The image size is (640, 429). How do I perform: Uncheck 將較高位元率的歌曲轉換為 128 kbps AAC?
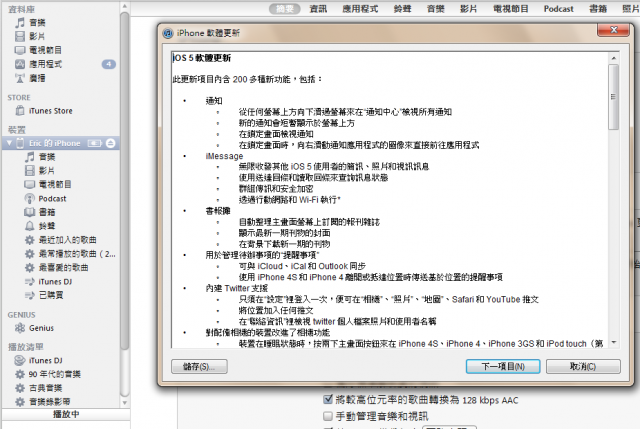click(x=328, y=399)
